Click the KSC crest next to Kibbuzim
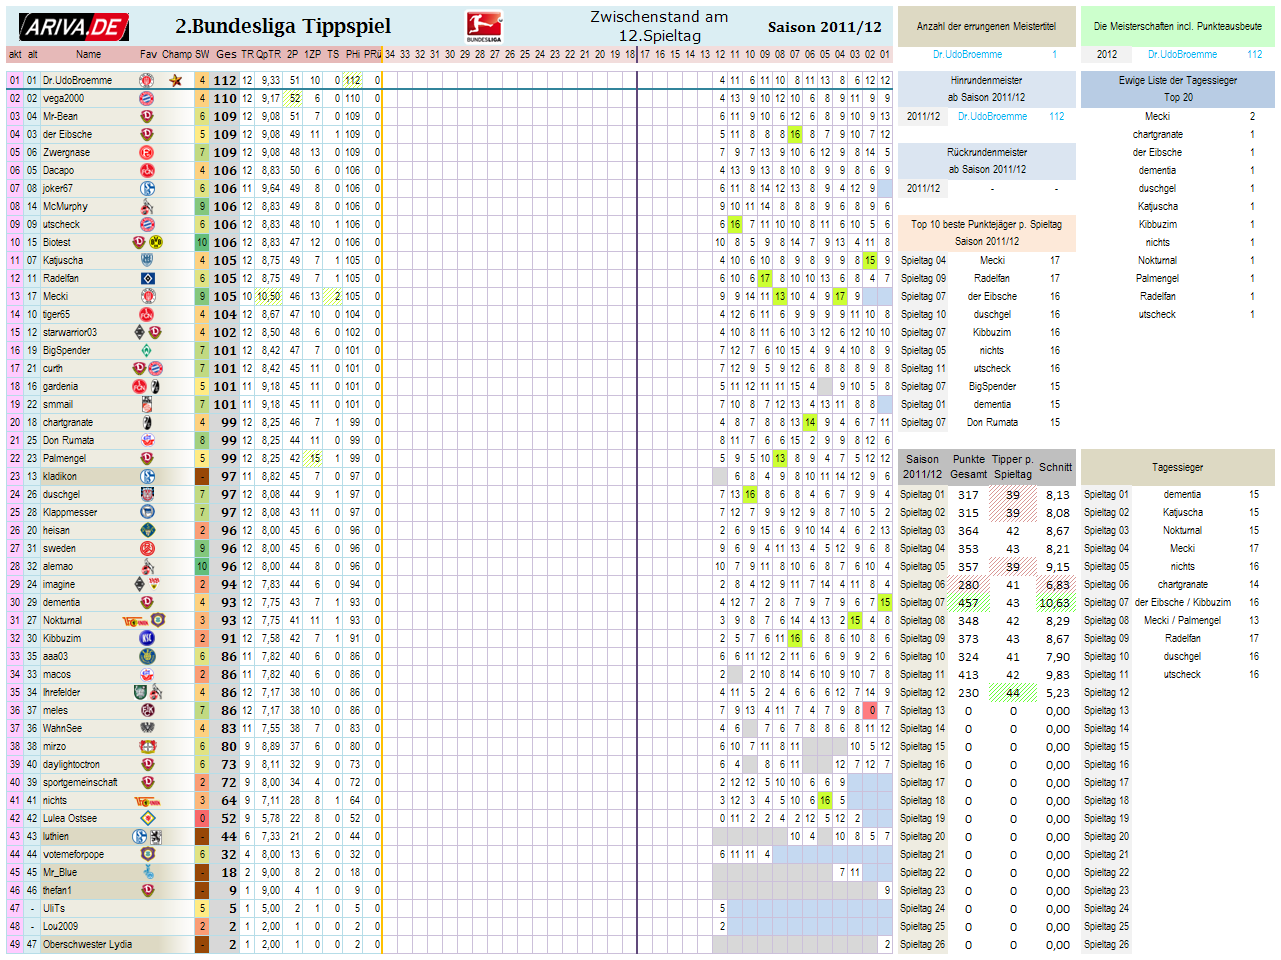The width and height of the screenshot is (1281, 960). pos(147,638)
